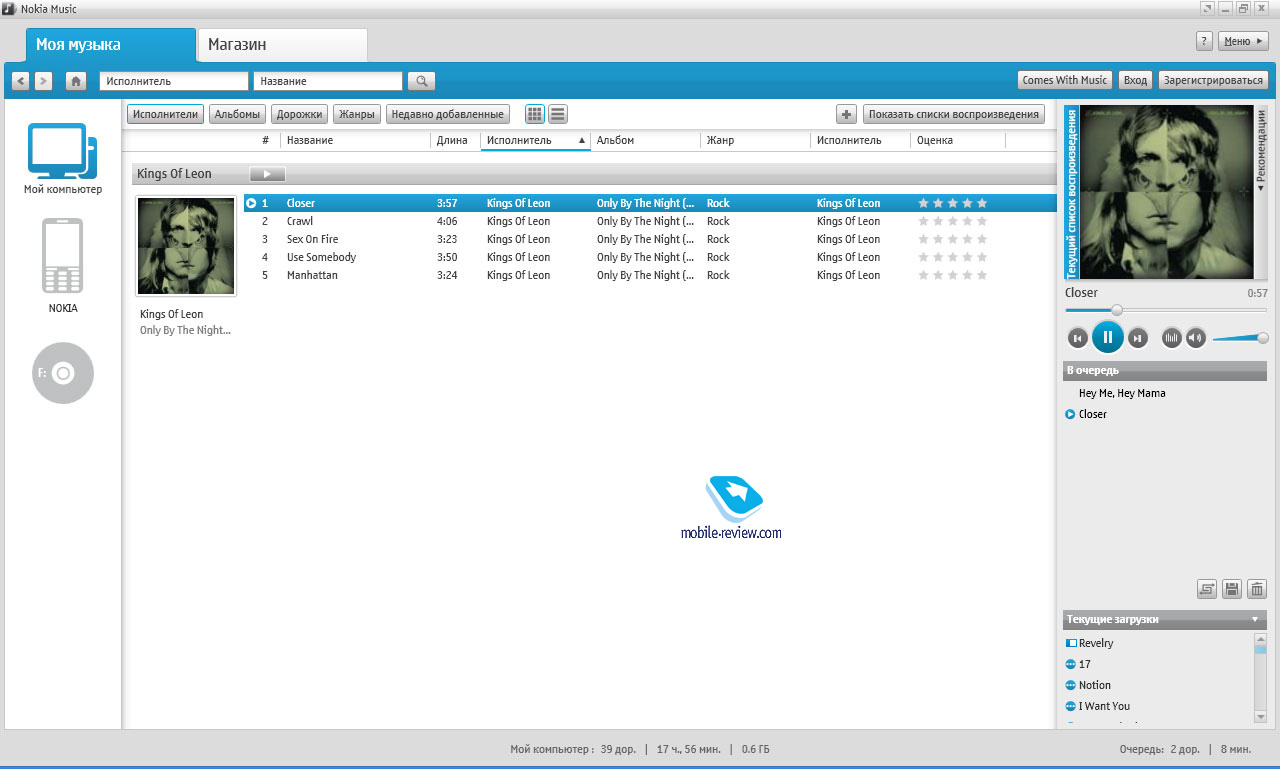The height and width of the screenshot is (769, 1280).
Task: Show the Исполнители view
Action: [165, 114]
